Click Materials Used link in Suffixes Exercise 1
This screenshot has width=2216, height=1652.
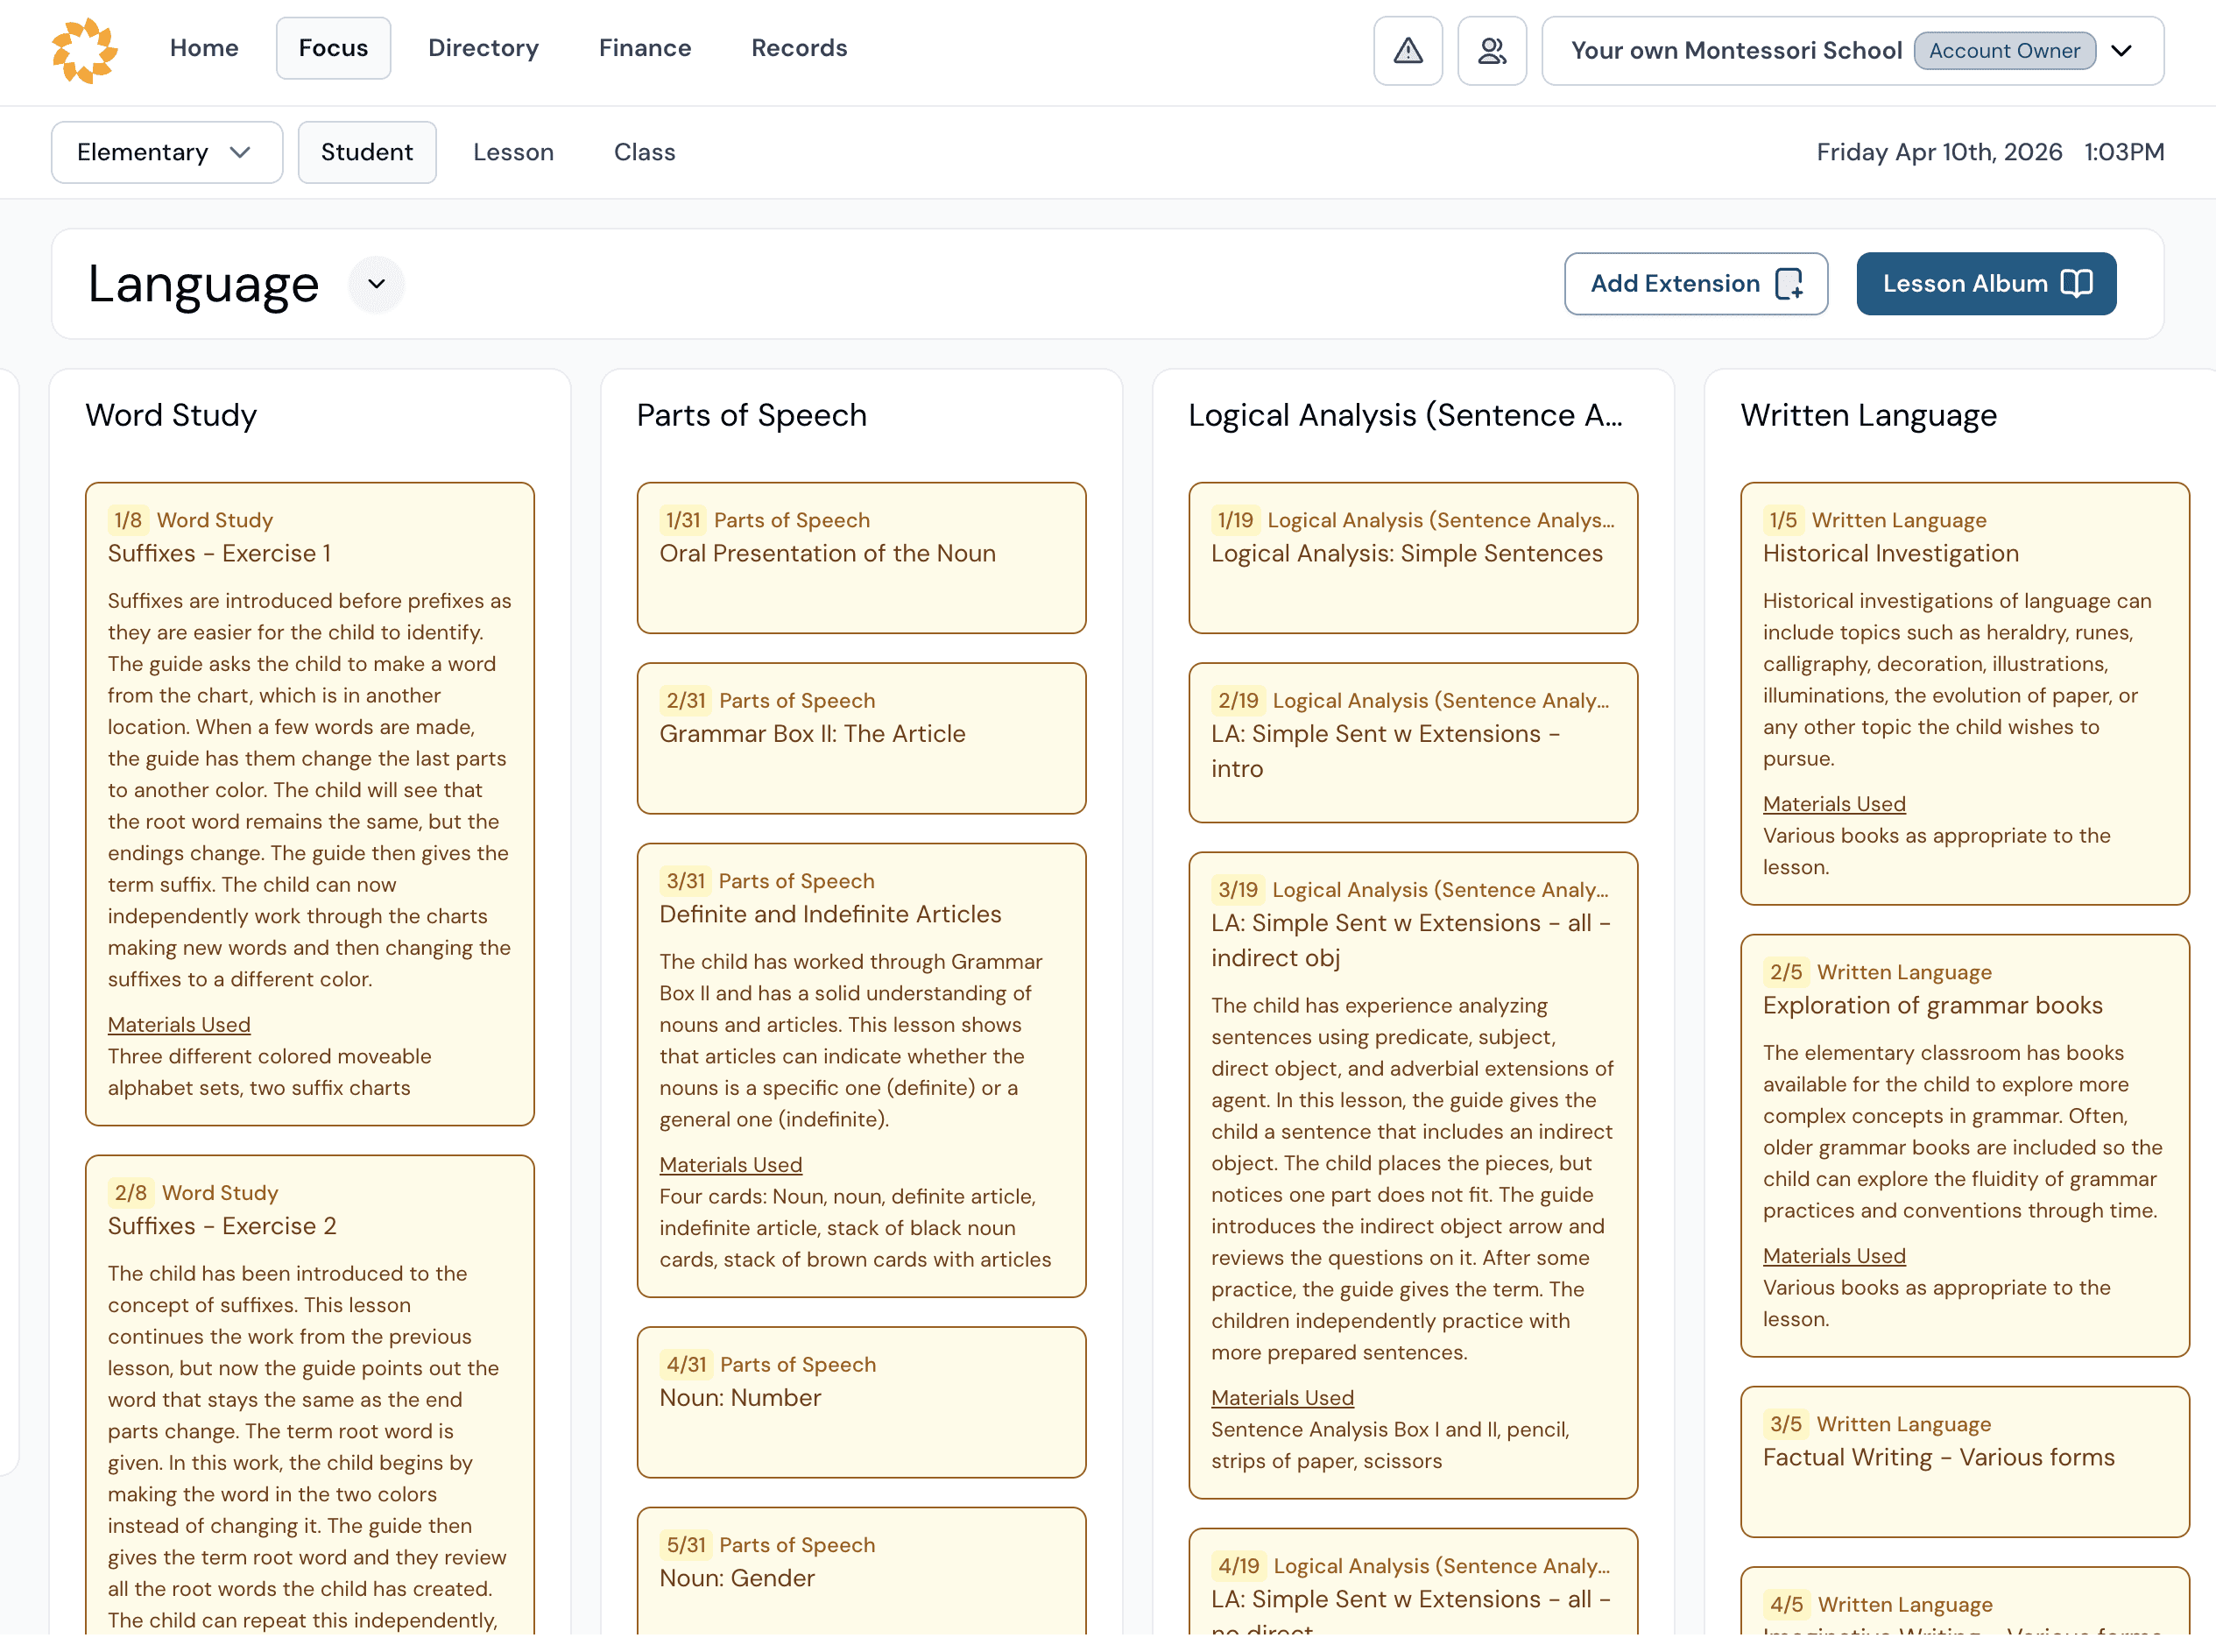click(179, 1024)
